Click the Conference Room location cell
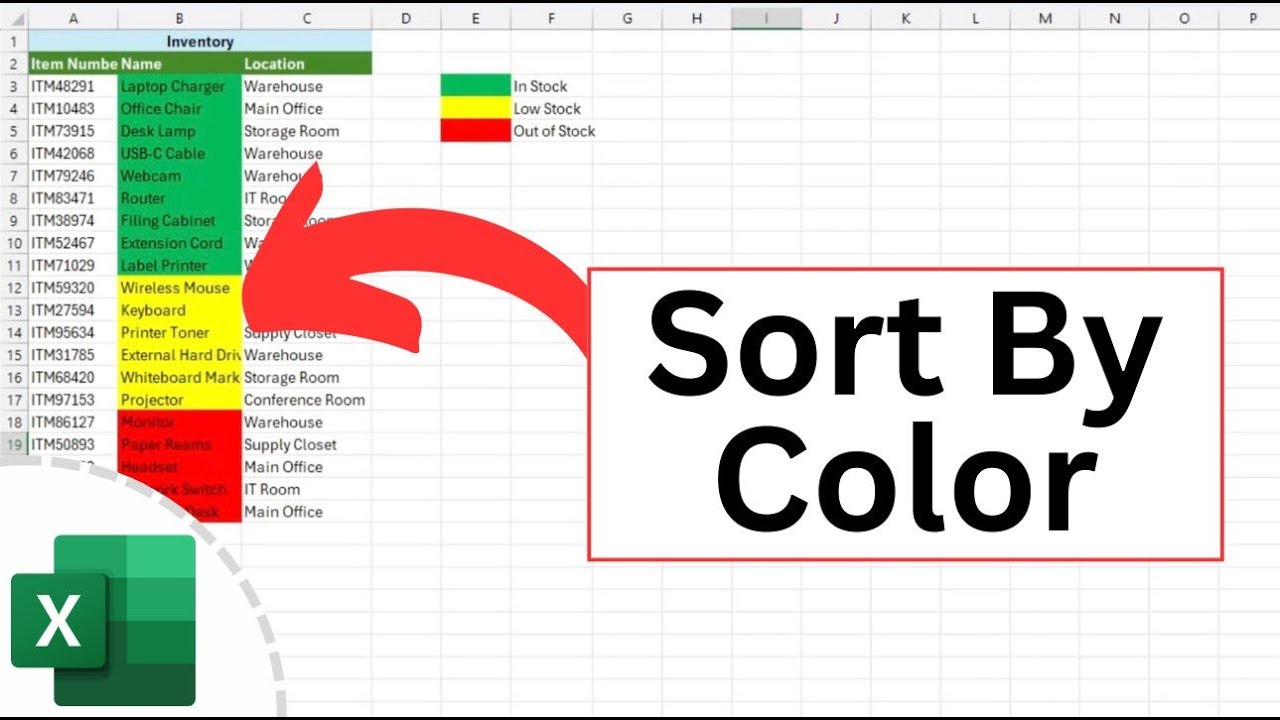The image size is (1280, 720). click(306, 399)
